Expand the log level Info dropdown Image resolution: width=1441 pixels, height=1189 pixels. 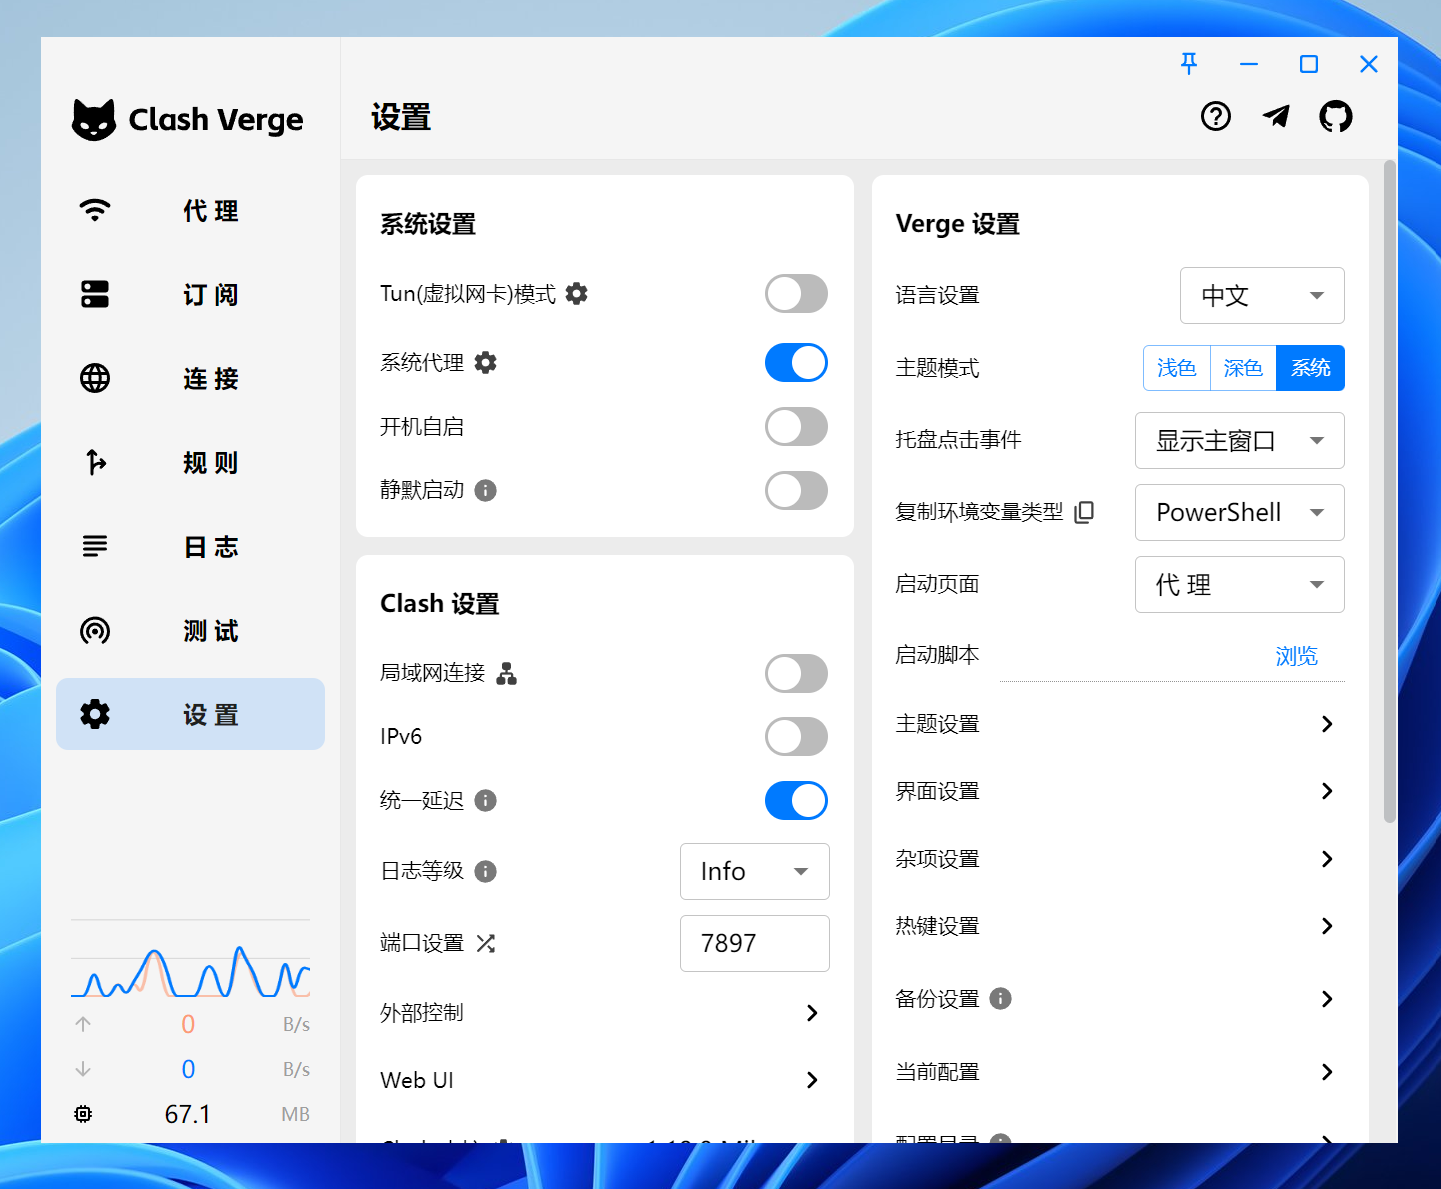[x=754, y=872]
